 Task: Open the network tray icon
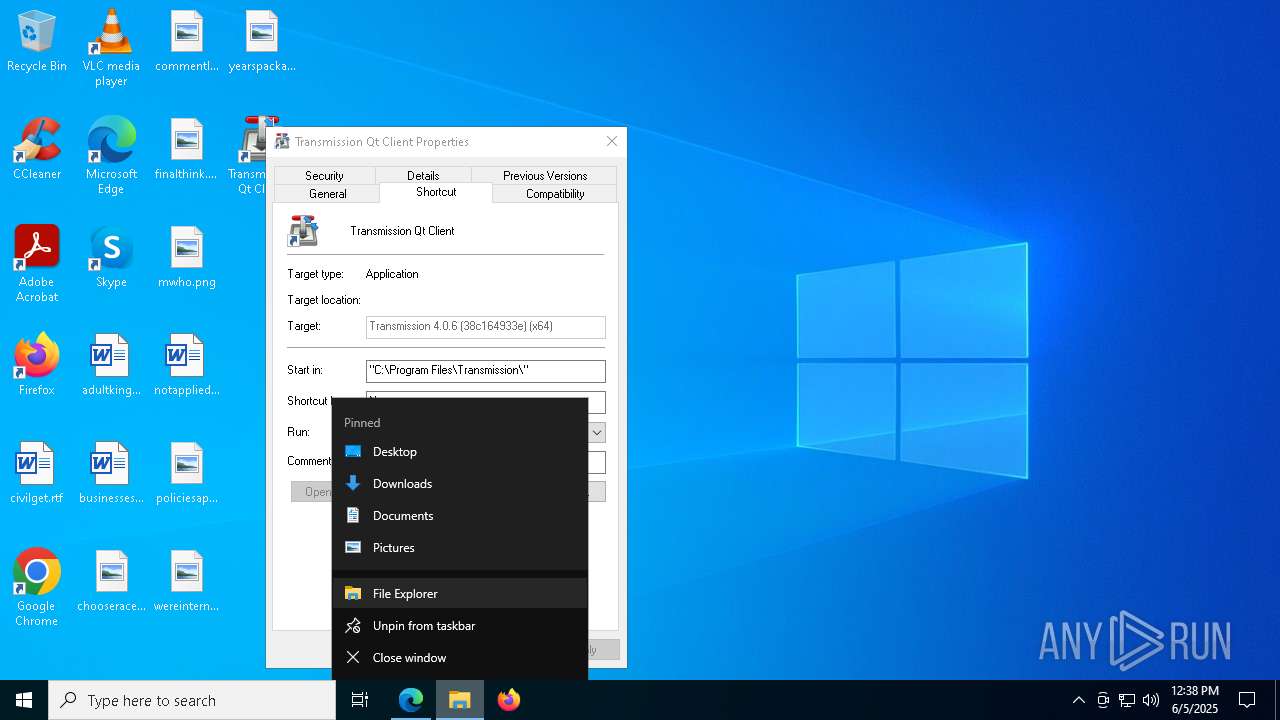coord(1127,700)
